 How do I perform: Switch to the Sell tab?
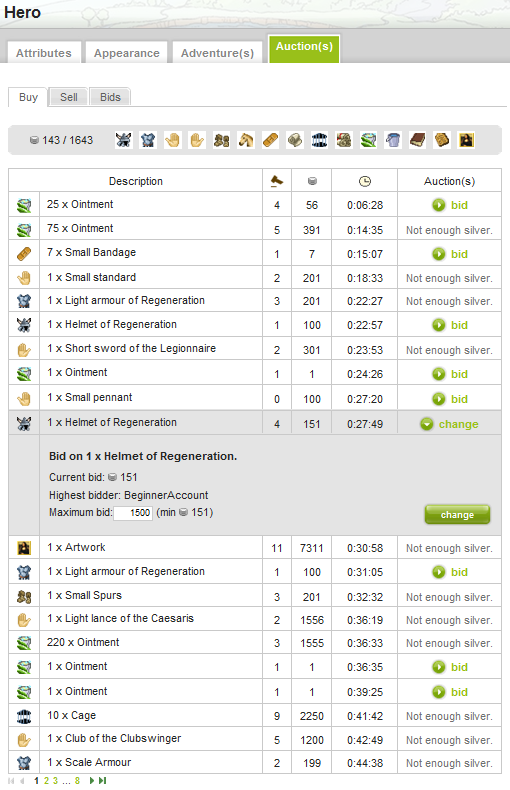[69, 97]
